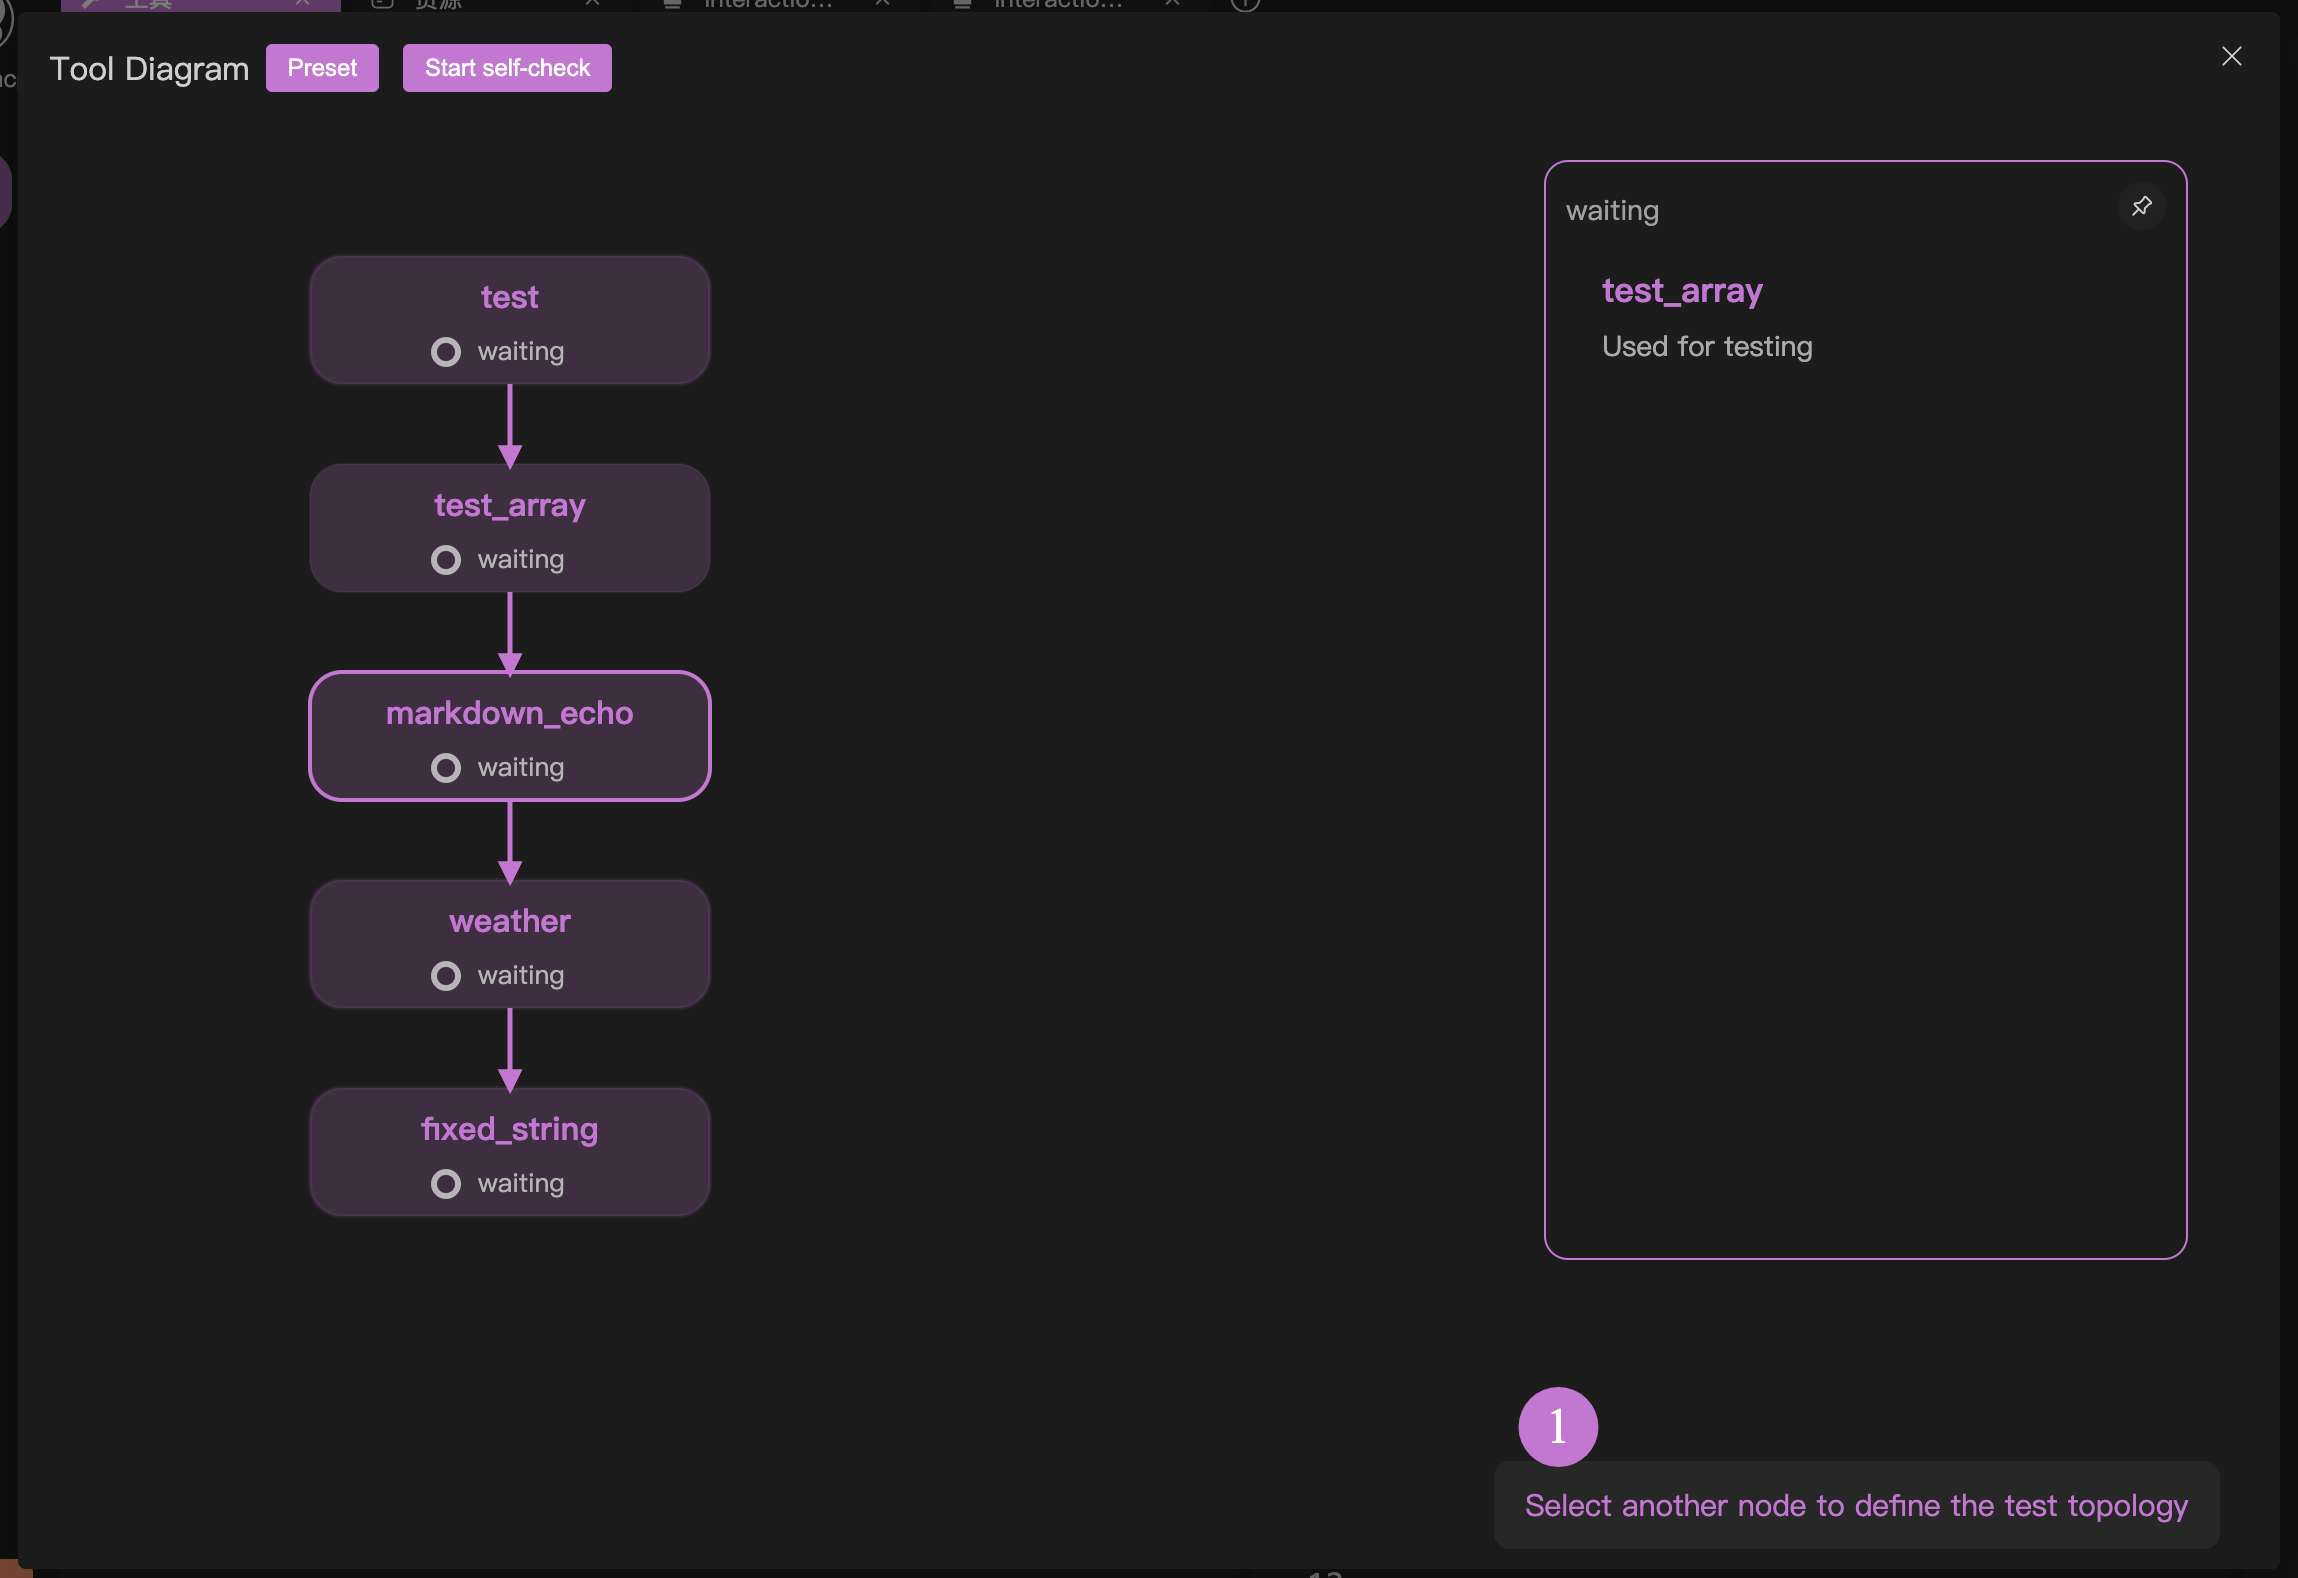Click the waiting status circle on test node
Image resolution: width=2298 pixels, height=1578 pixels.
(x=446, y=352)
